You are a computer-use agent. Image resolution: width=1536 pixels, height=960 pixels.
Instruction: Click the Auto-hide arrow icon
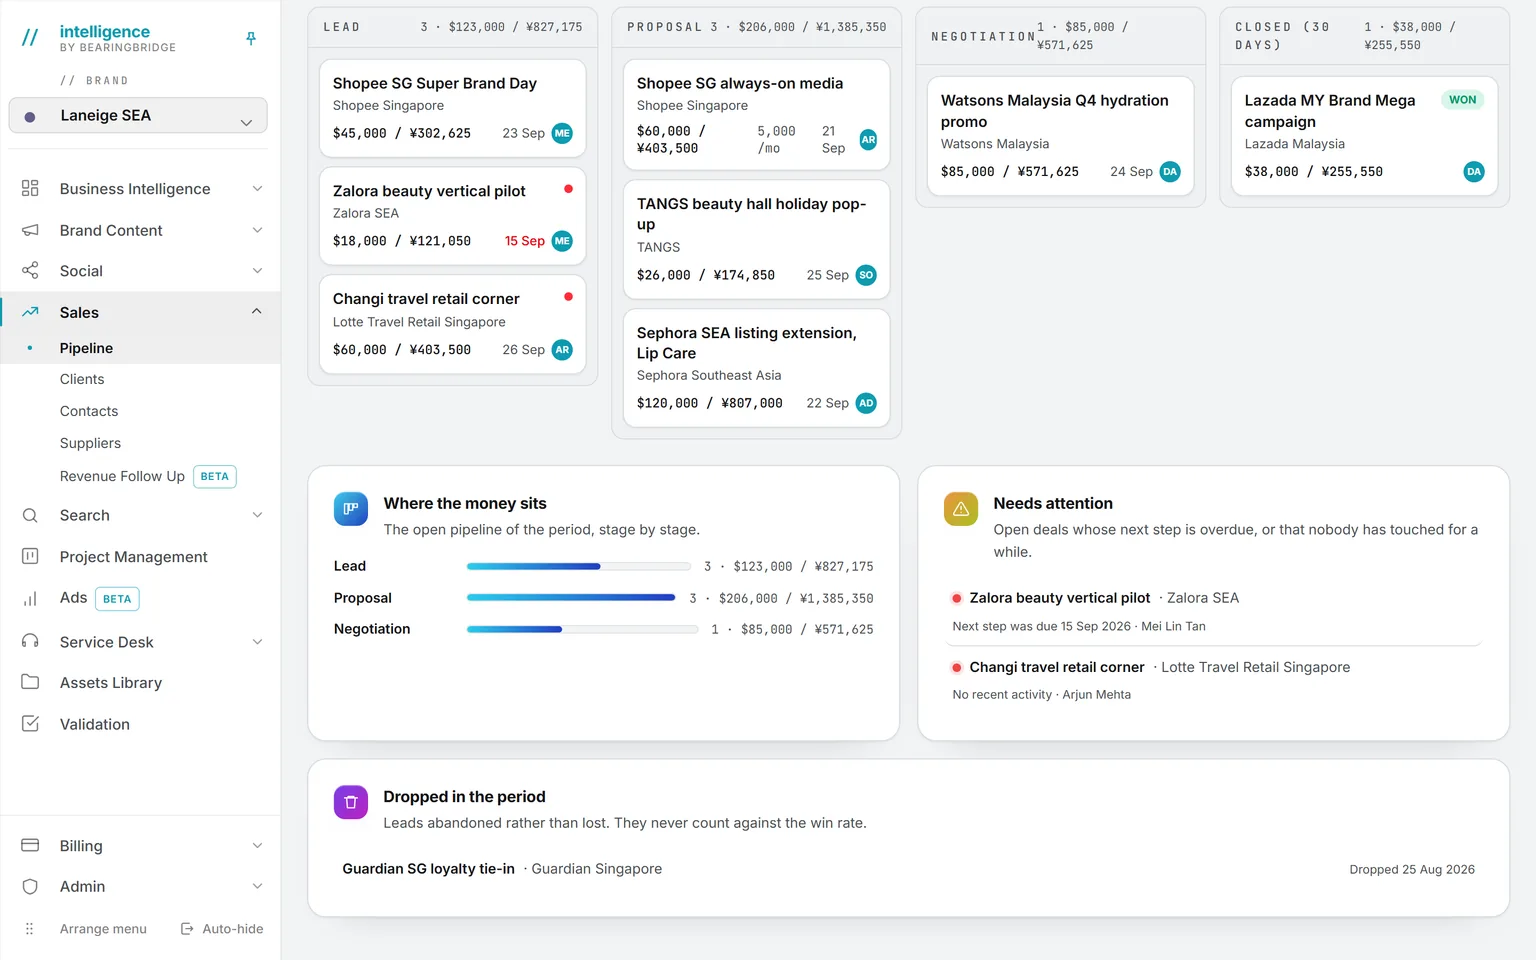tap(187, 929)
